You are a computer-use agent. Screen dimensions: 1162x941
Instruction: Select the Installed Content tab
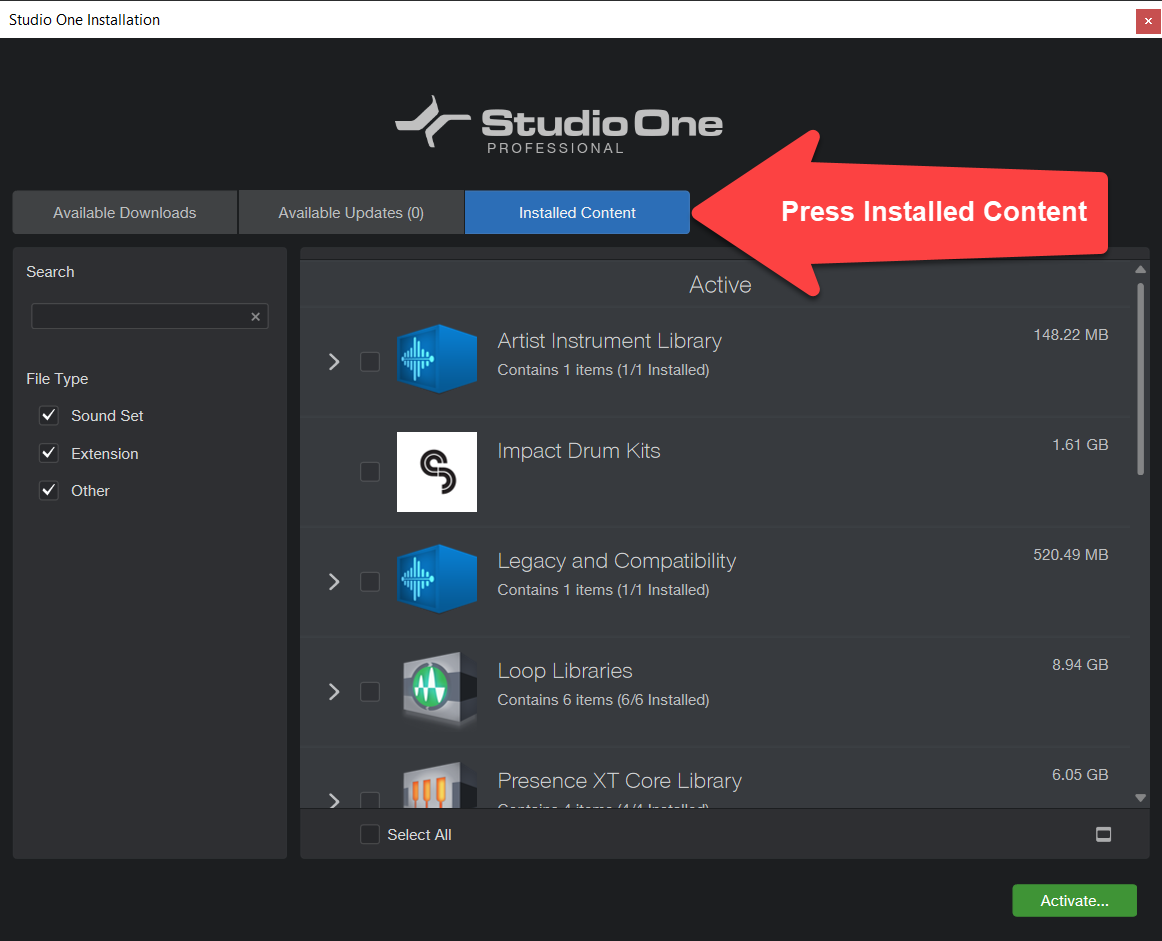point(577,212)
